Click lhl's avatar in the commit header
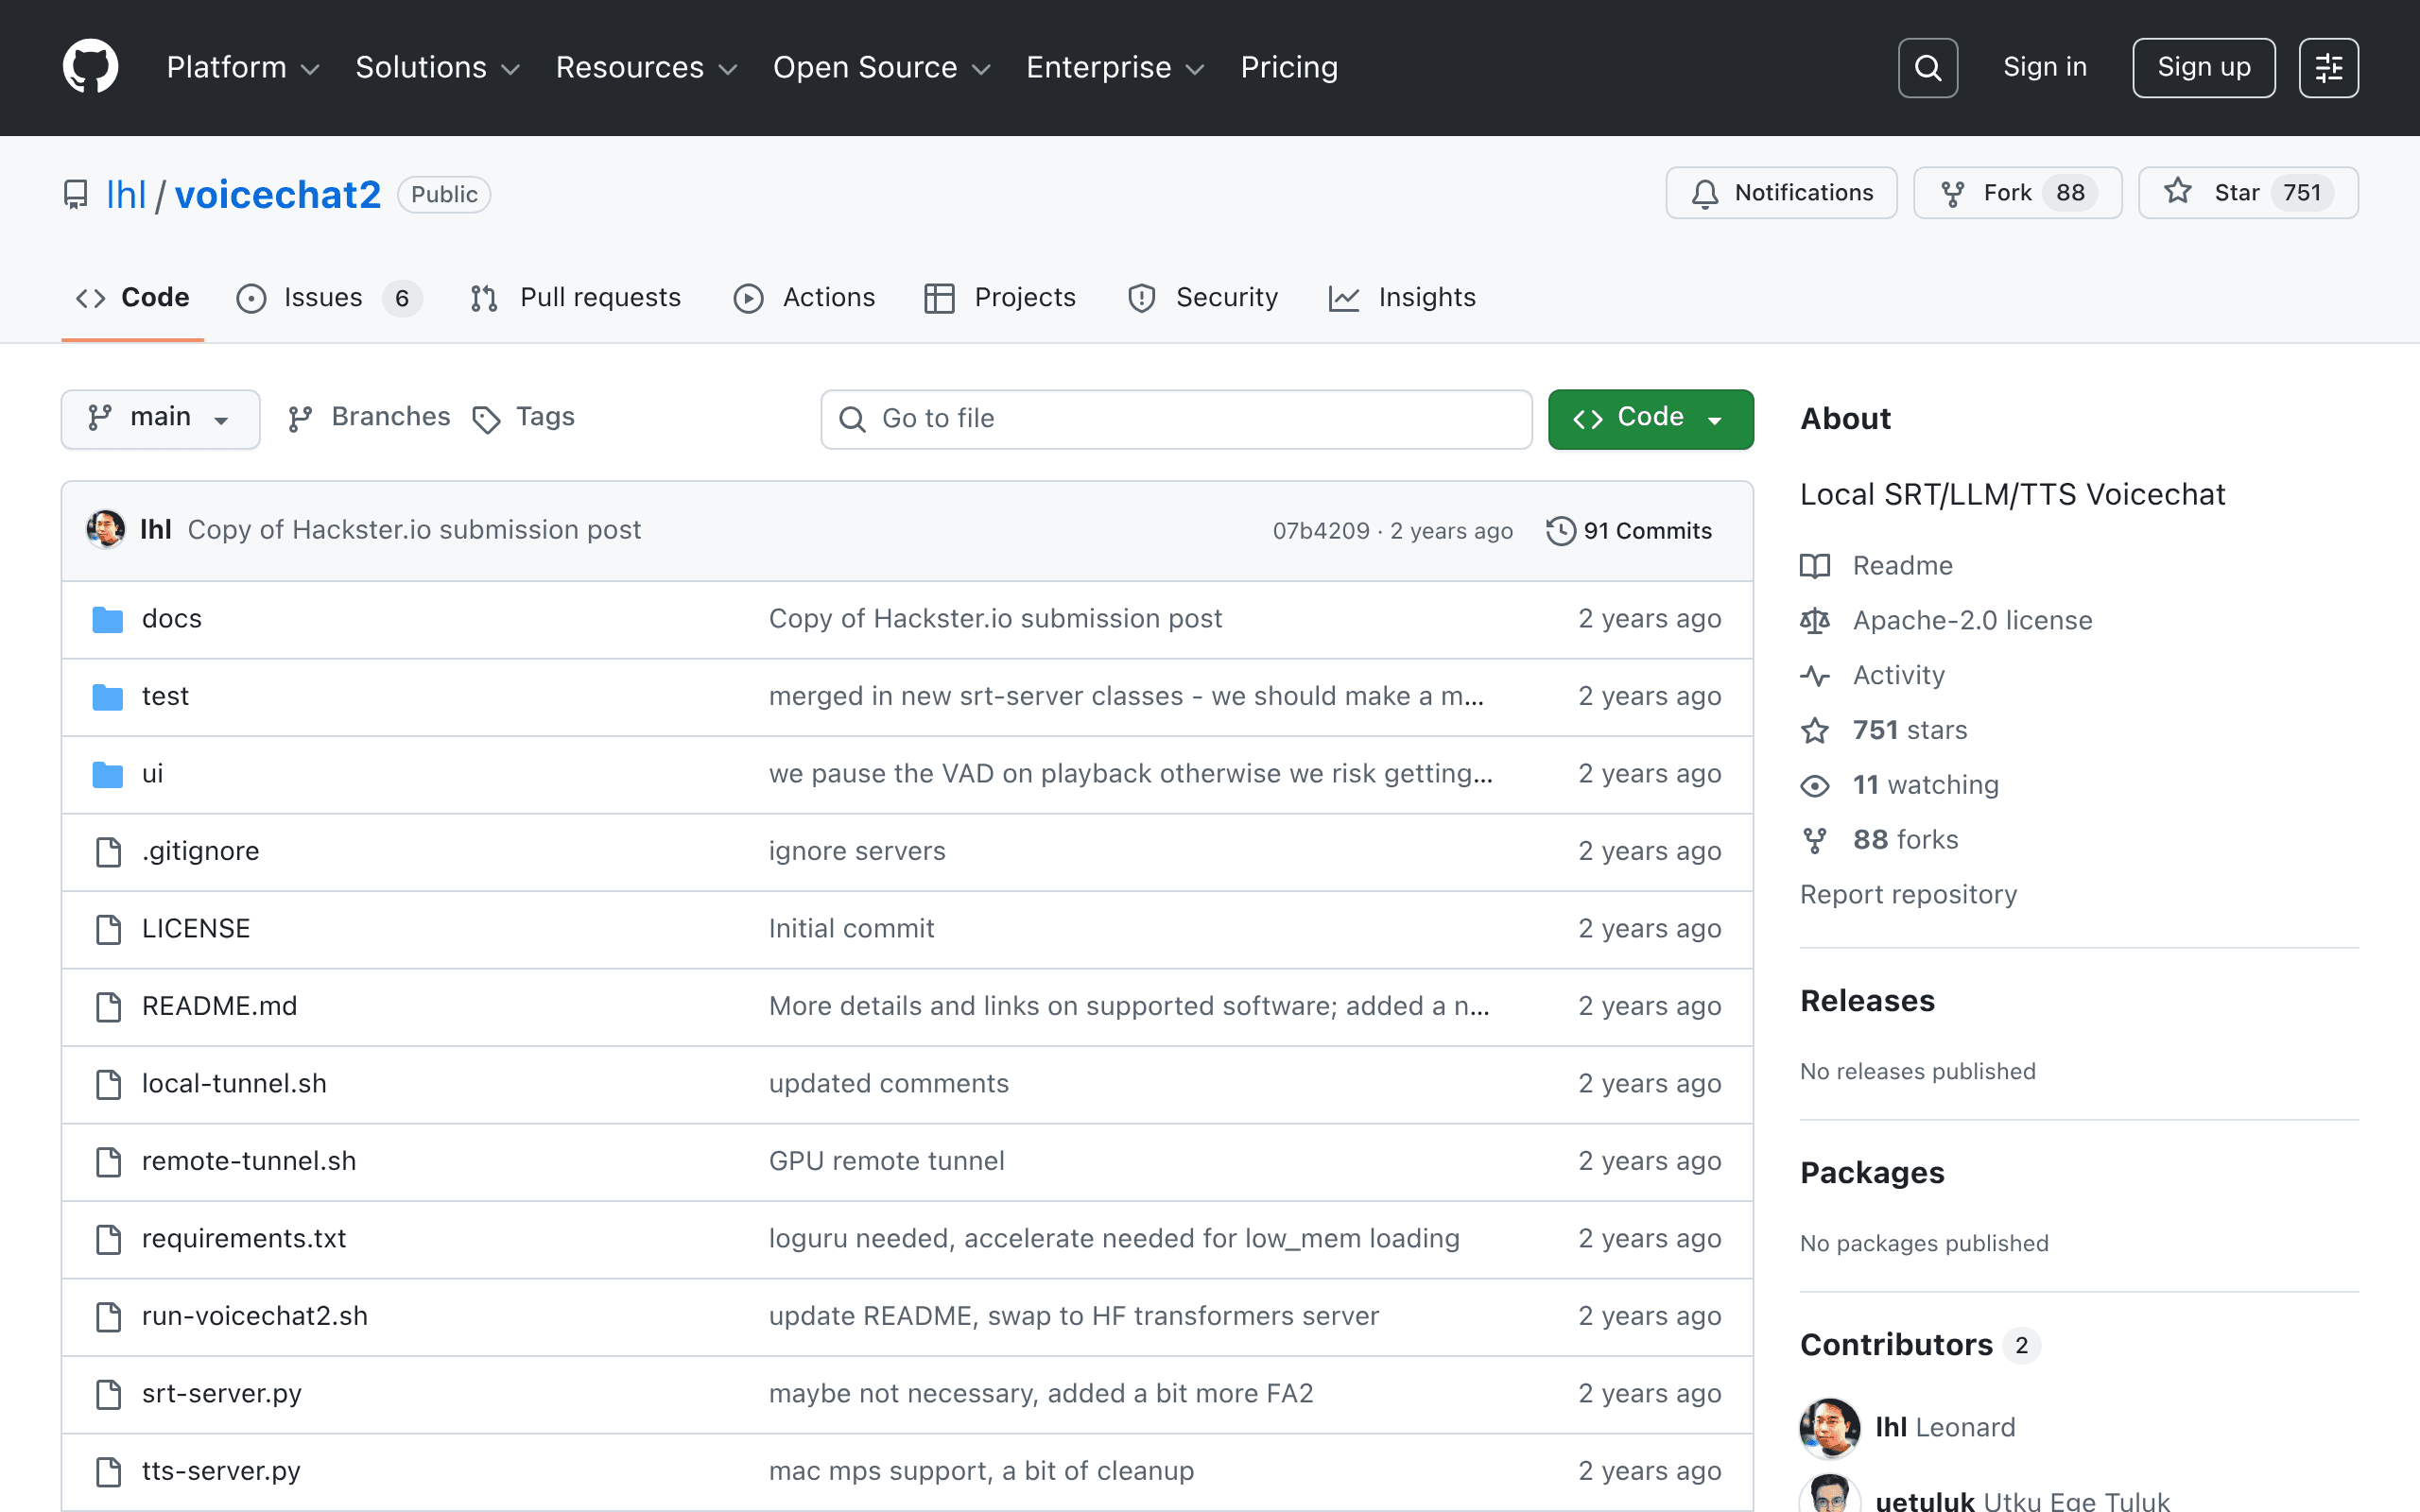Image resolution: width=2420 pixels, height=1512 pixels. point(106,530)
